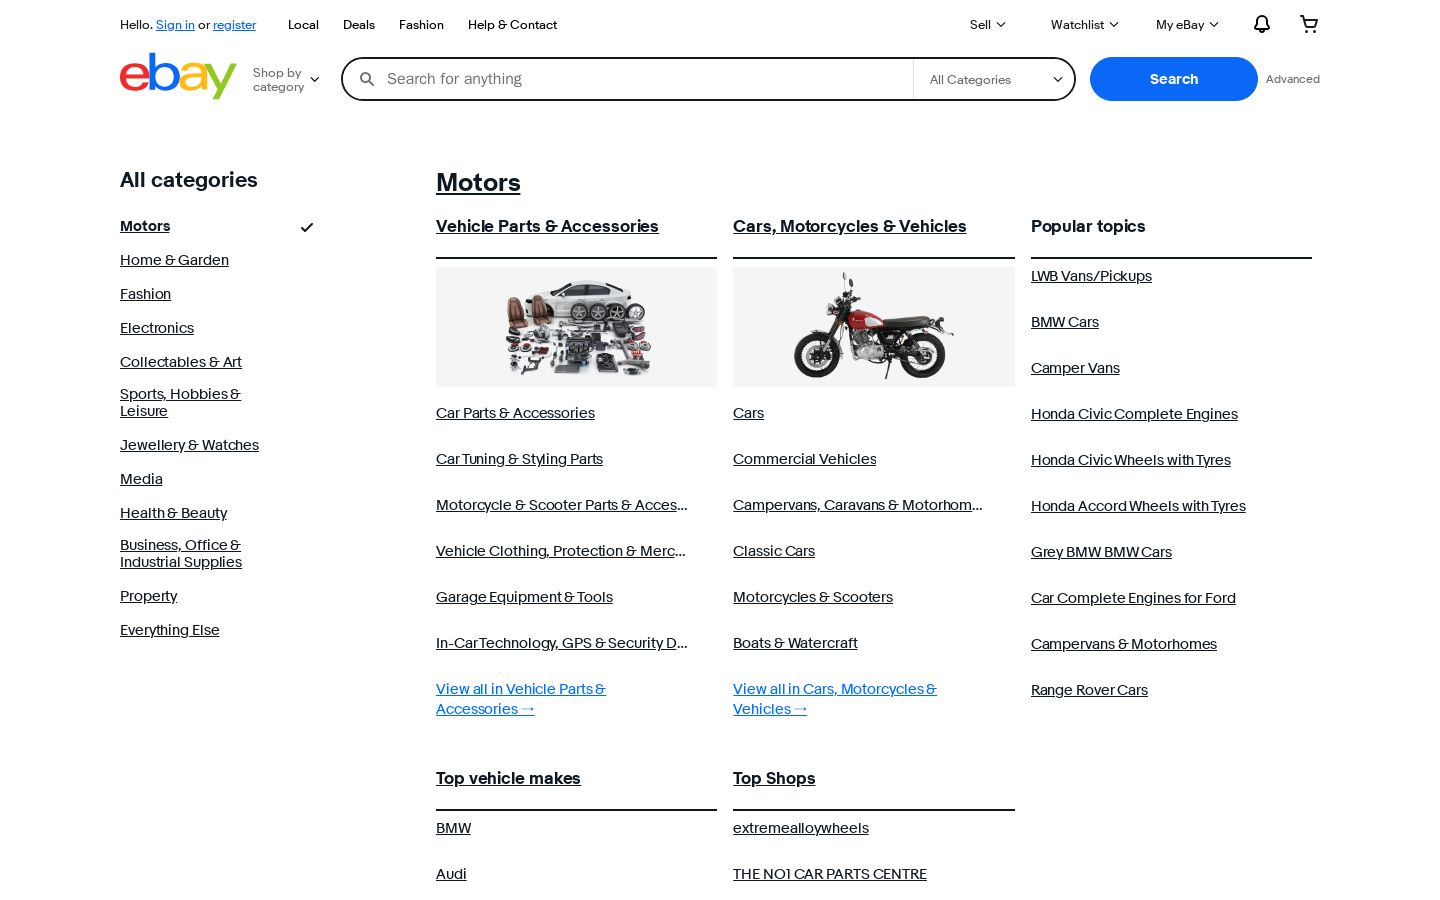Select Motors in All categories sidebar
This screenshot has width=1440, height=900.
coord(145,226)
